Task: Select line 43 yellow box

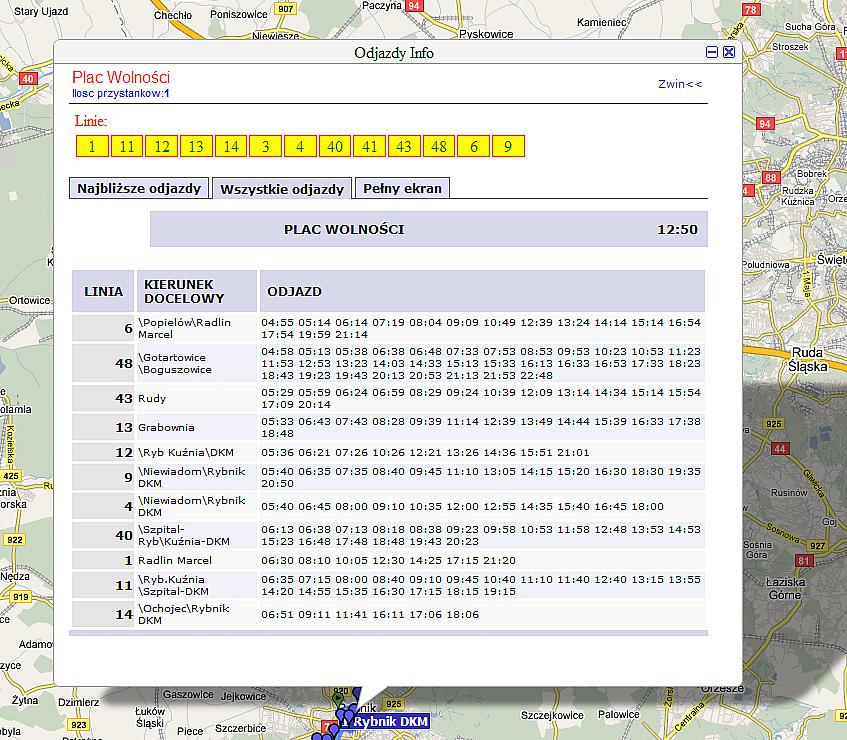Action: pos(404,146)
